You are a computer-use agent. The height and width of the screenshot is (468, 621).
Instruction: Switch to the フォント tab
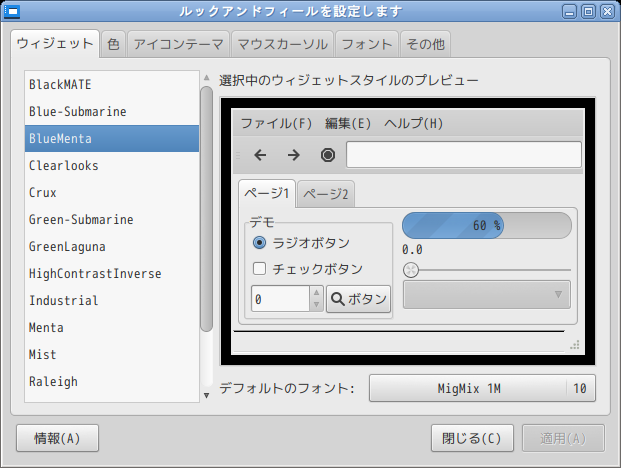(x=367, y=44)
